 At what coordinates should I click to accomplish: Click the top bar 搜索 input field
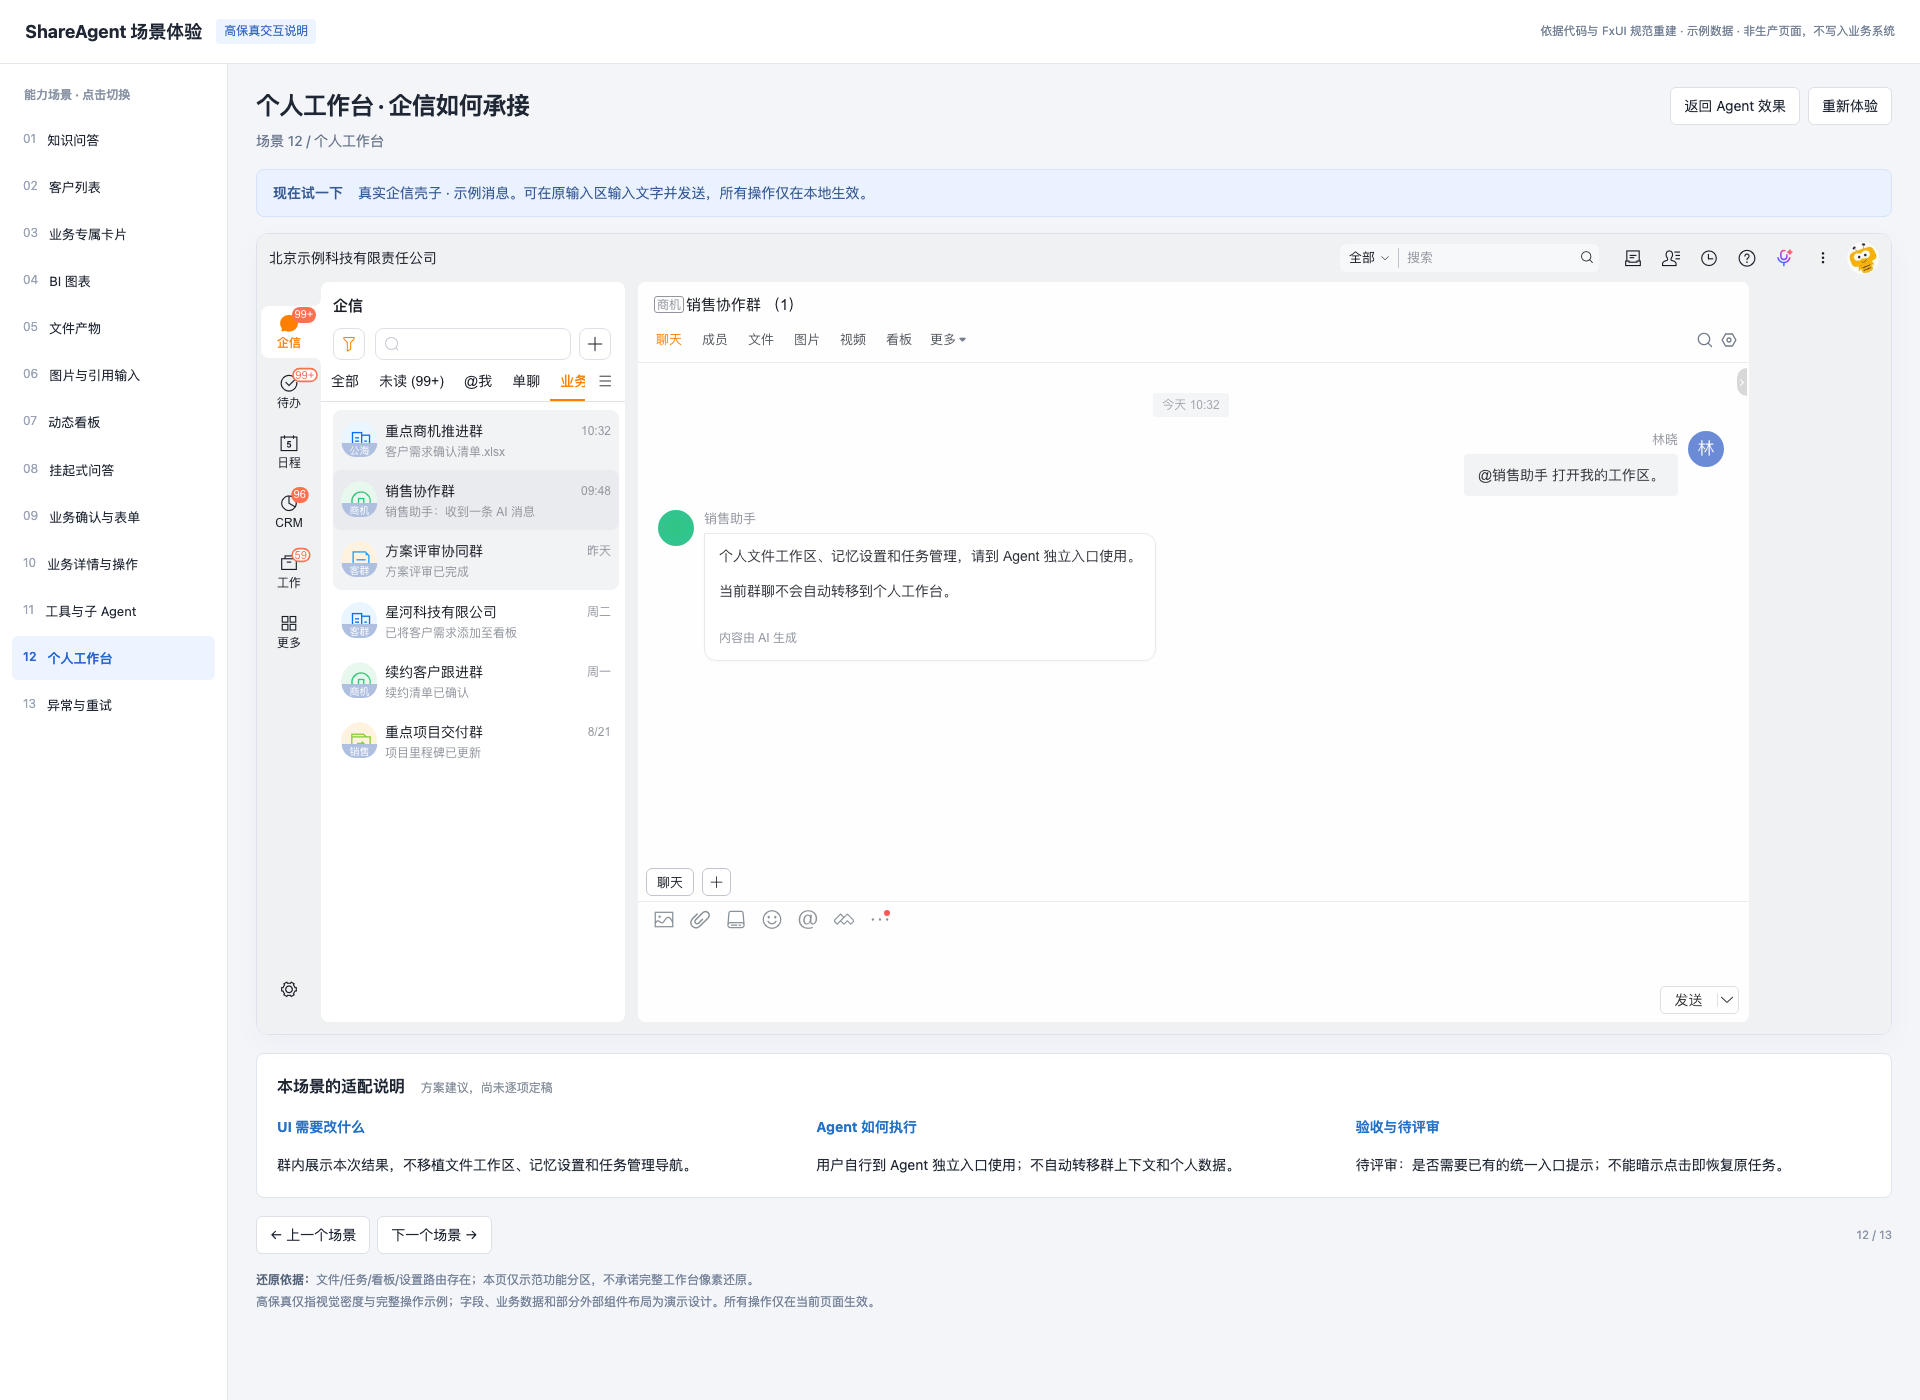1489,258
